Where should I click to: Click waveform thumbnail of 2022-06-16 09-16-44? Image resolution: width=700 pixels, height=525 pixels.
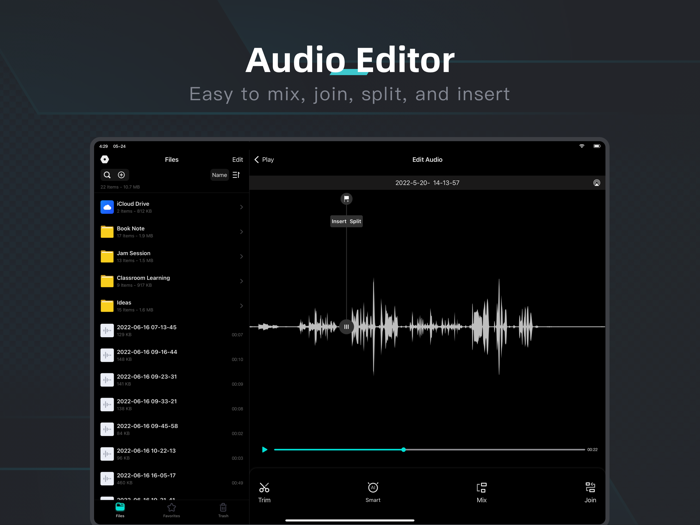click(107, 355)
